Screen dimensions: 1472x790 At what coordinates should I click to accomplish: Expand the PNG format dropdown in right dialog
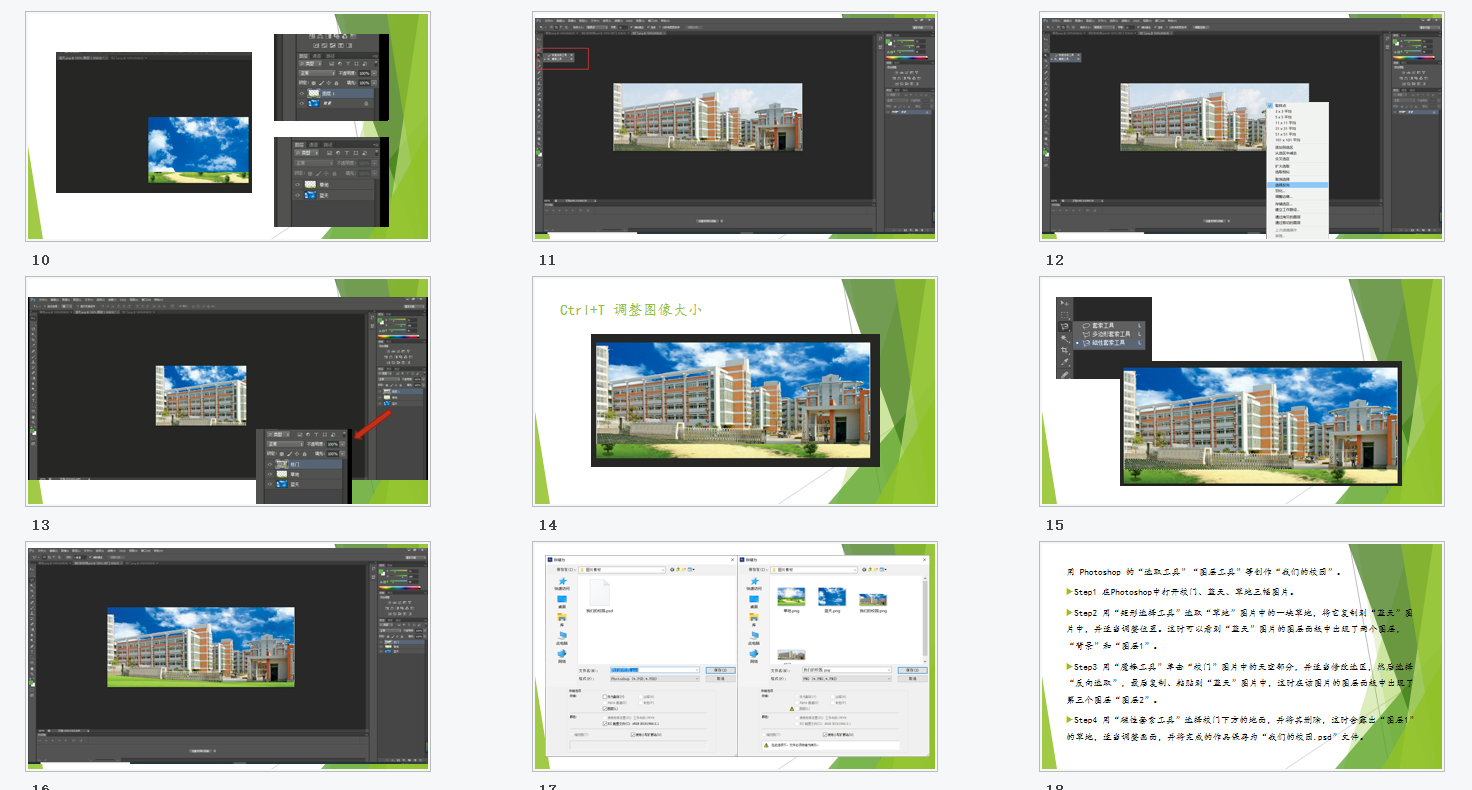(x=845, y=678)
